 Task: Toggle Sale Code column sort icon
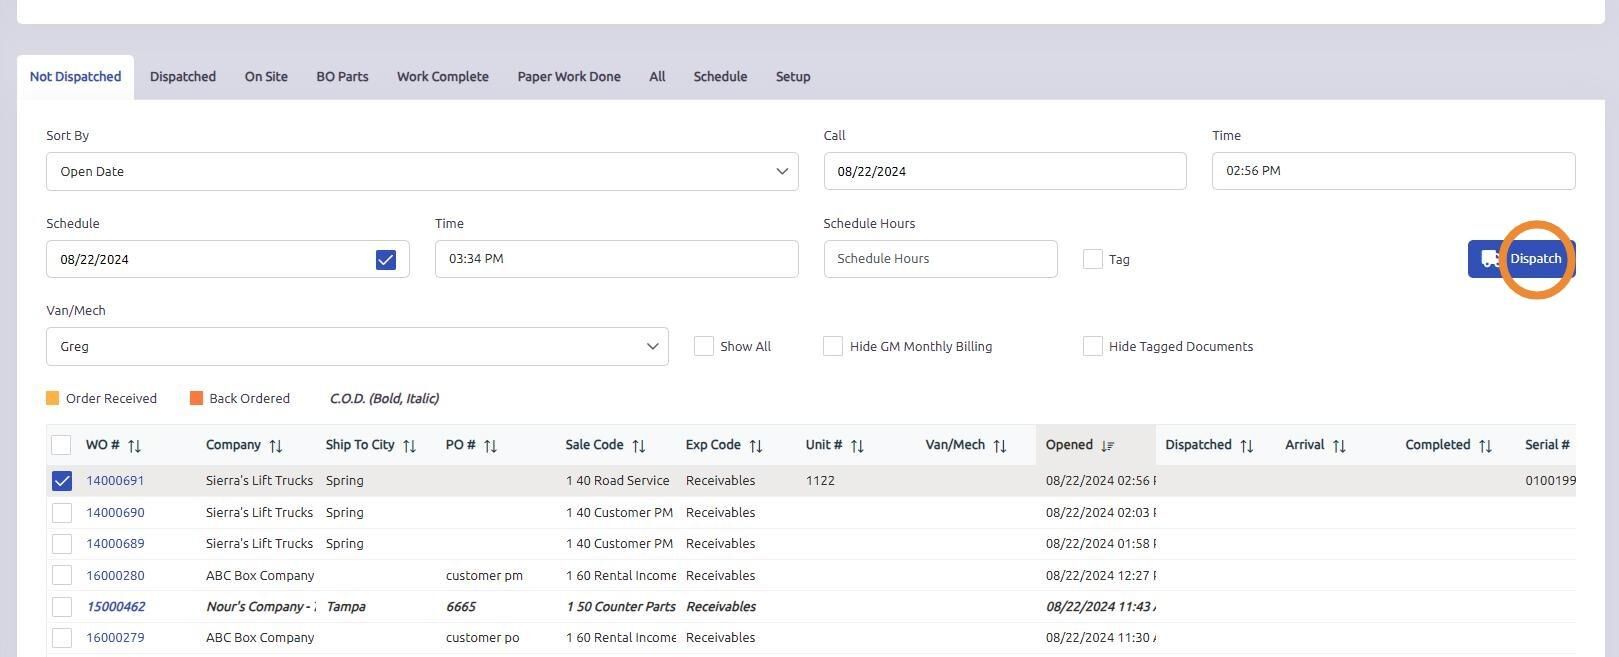coord(639,446)
